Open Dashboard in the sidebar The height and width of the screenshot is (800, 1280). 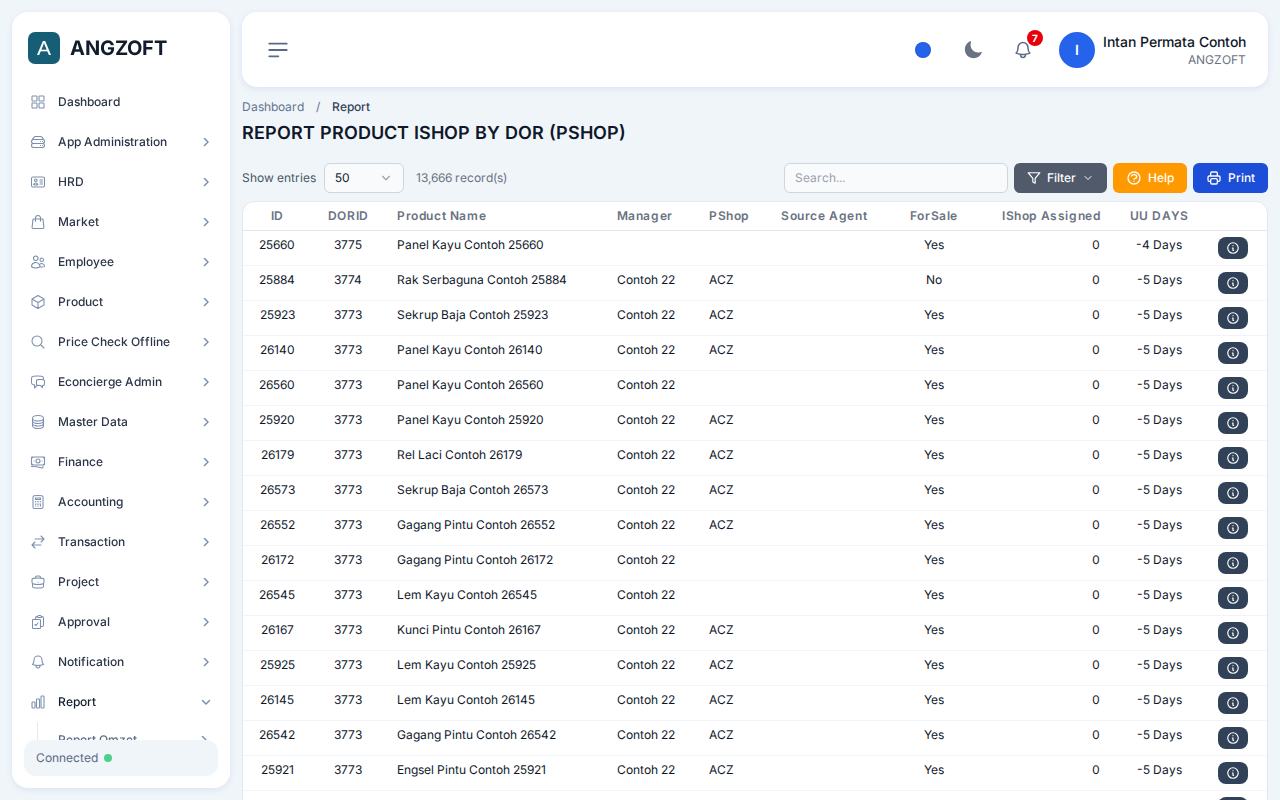(x=121, y=102)
